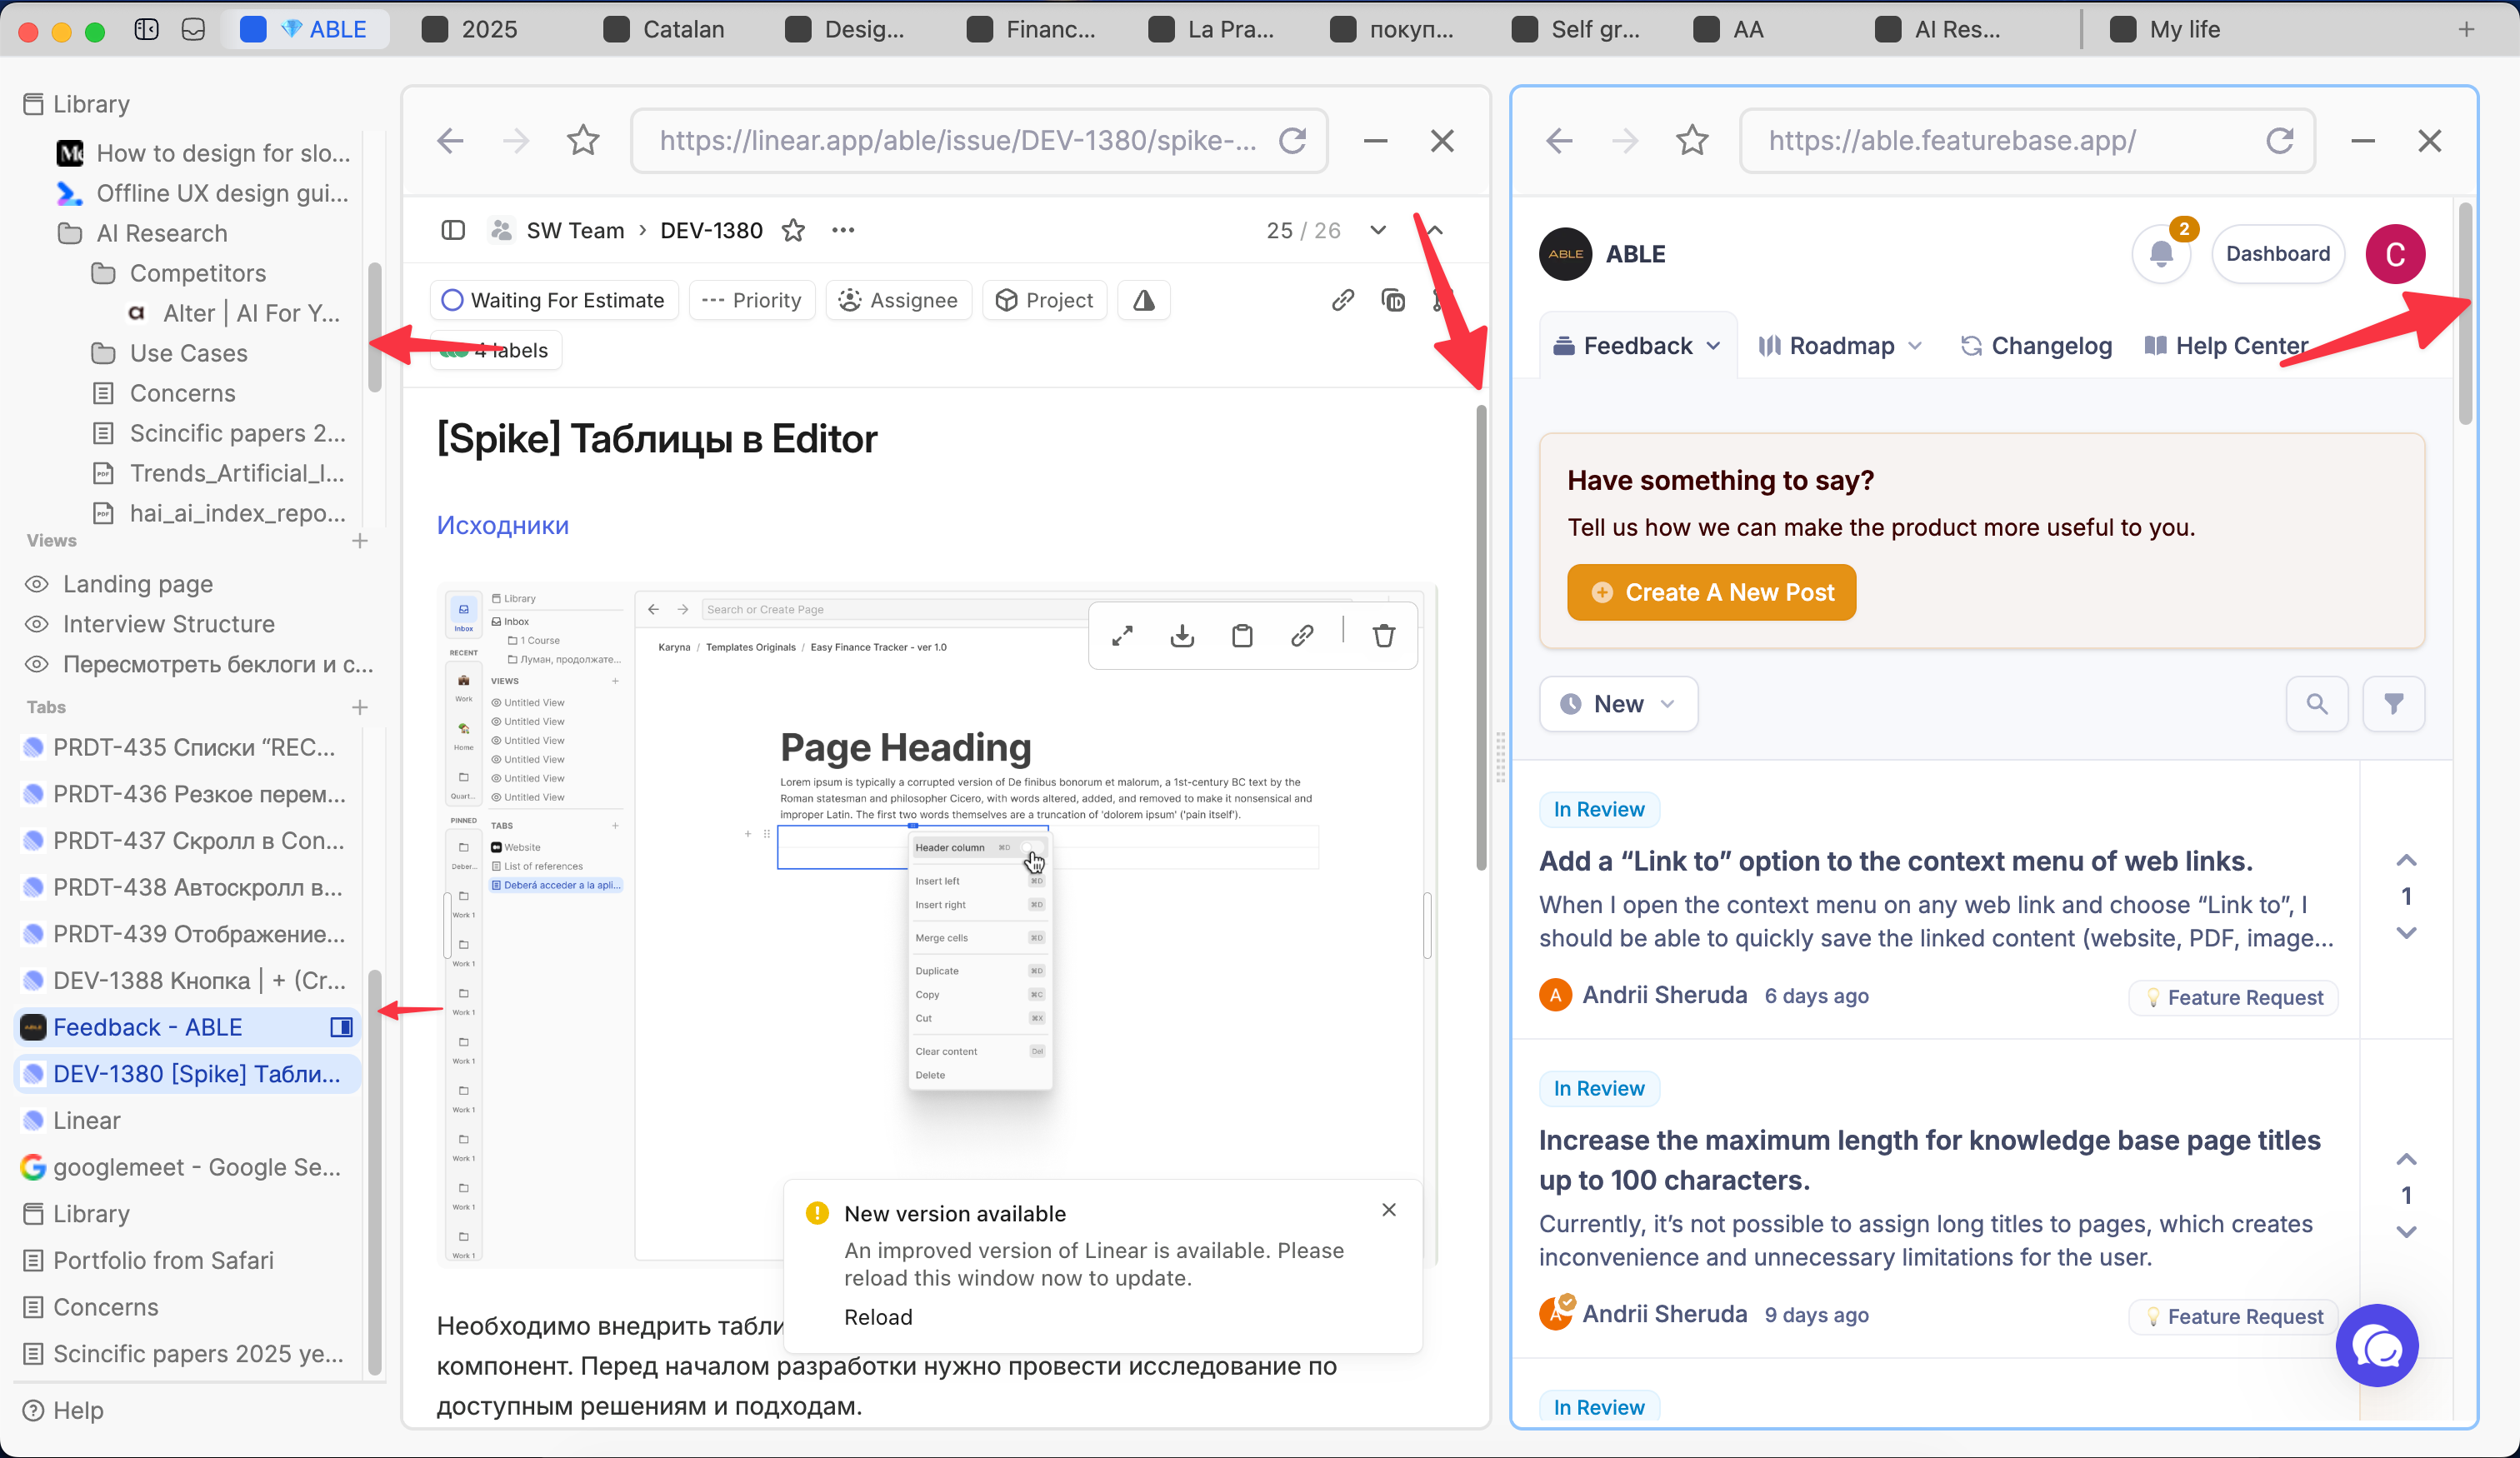Open the three-dot issue options menu
Image resolution: width=2520 pixels, height=1458 pixels.
coord(843,230)
